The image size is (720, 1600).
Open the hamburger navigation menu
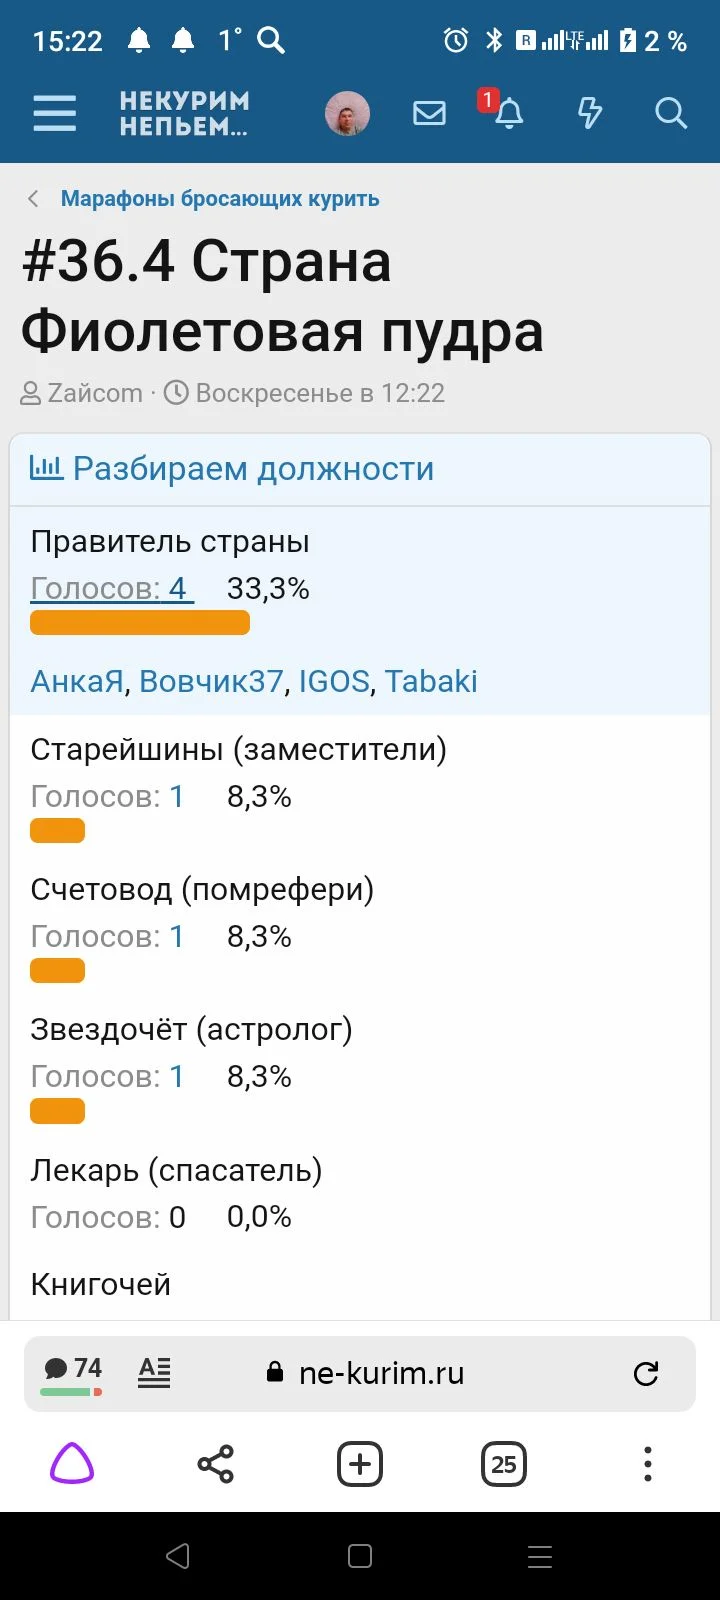55,113
